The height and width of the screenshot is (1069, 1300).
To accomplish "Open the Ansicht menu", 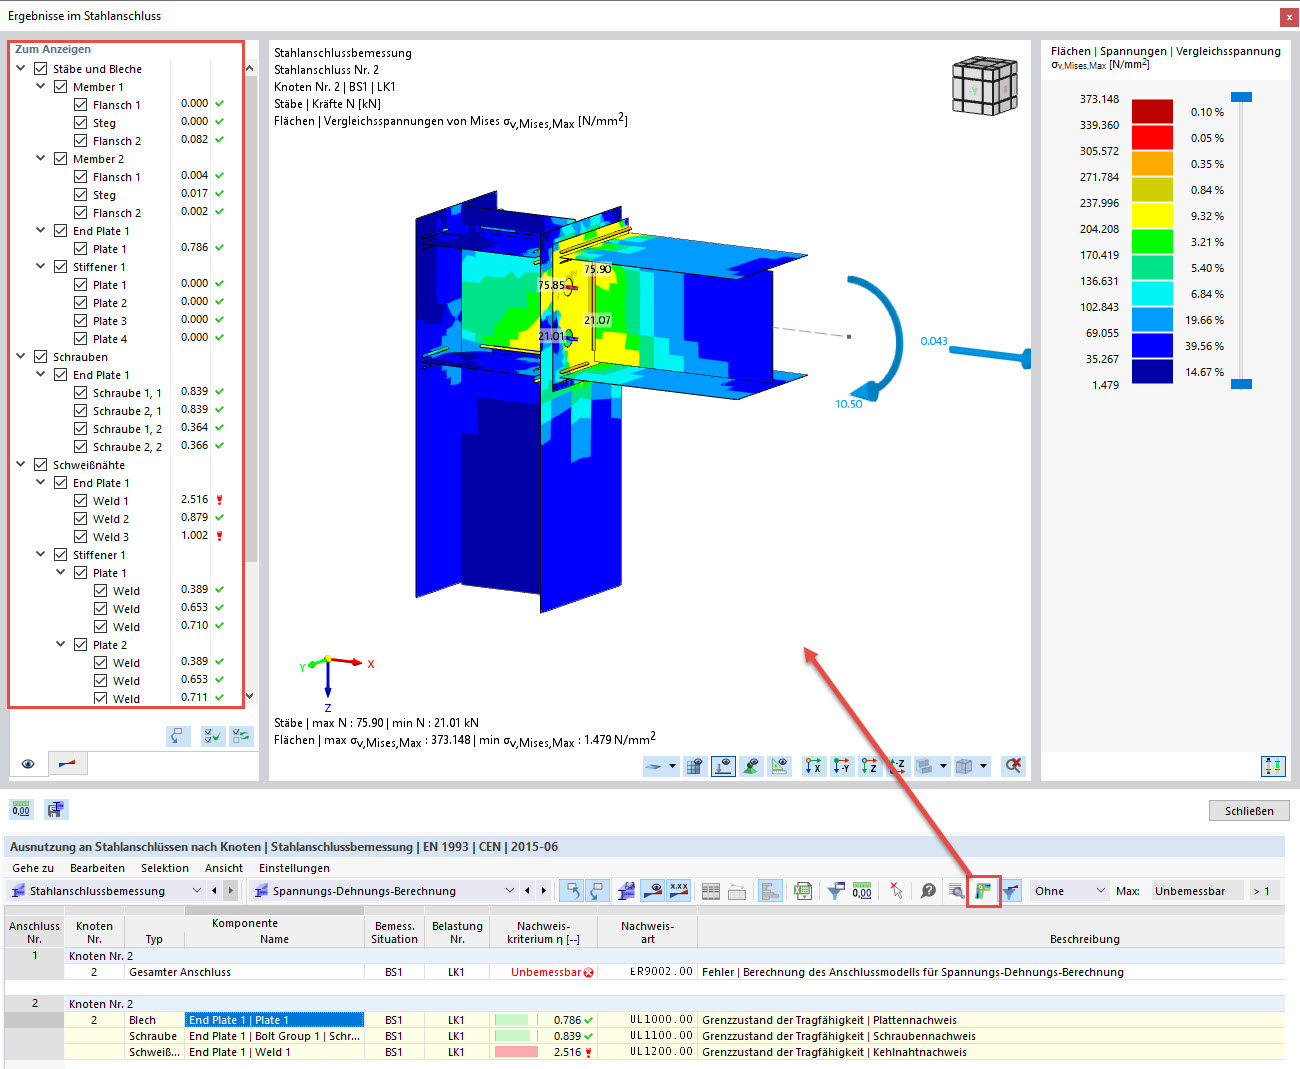I will click(224, 868).
